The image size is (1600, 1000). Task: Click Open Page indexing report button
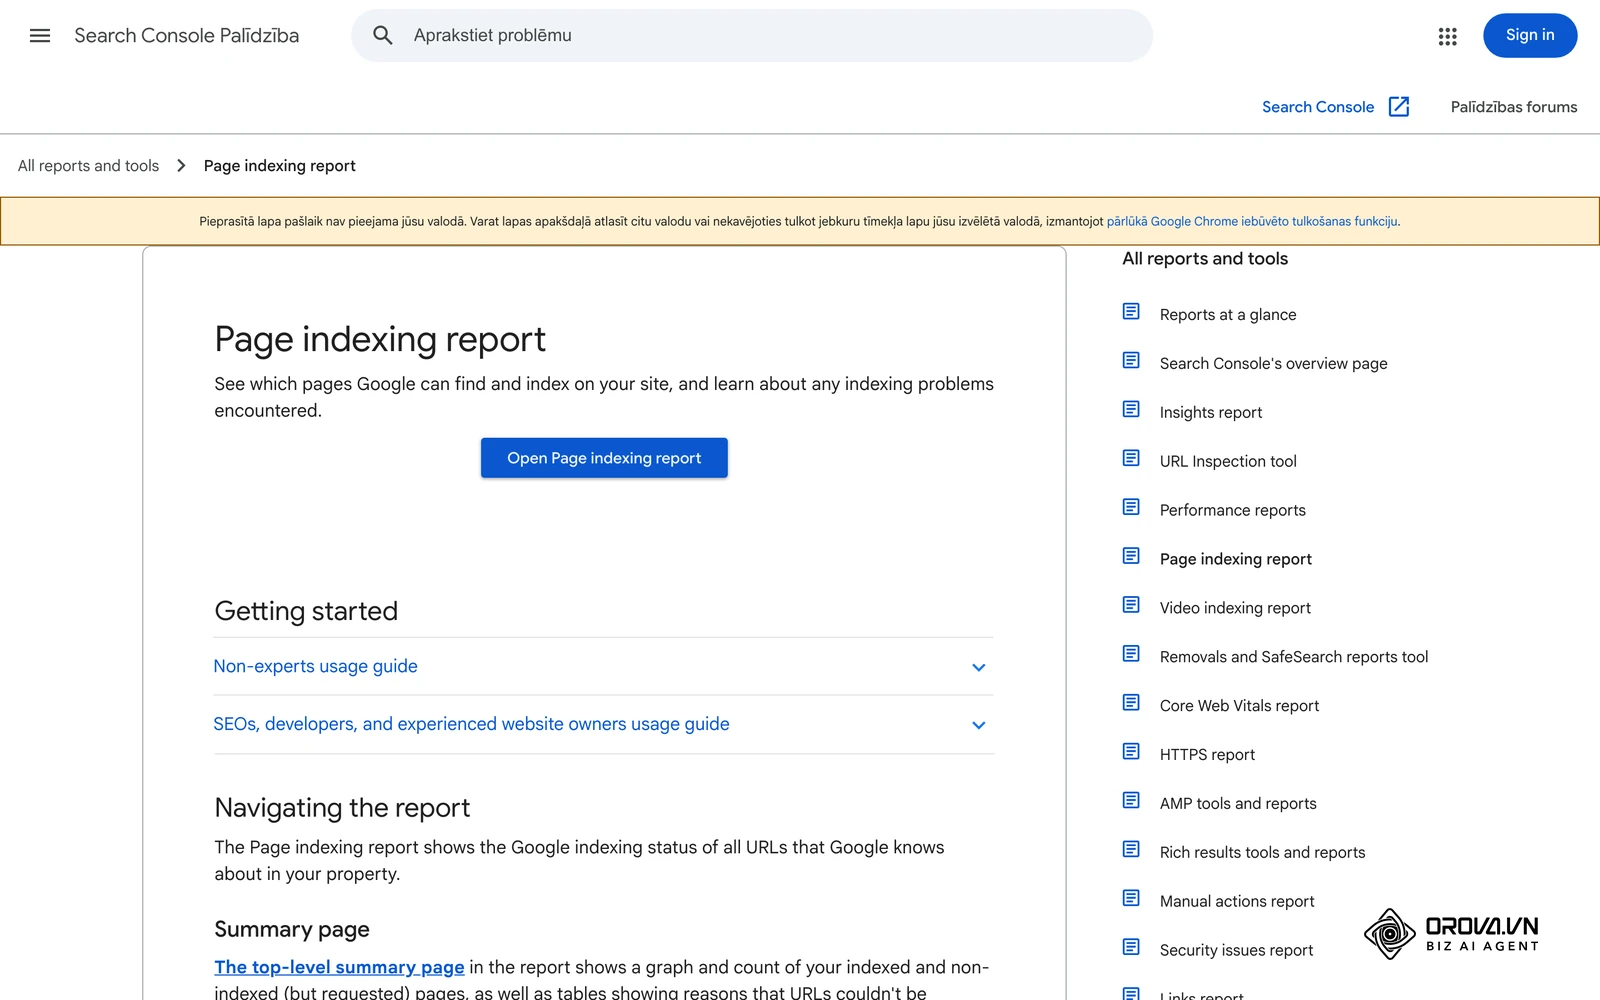pyautogui.click(x=604, y=458)
